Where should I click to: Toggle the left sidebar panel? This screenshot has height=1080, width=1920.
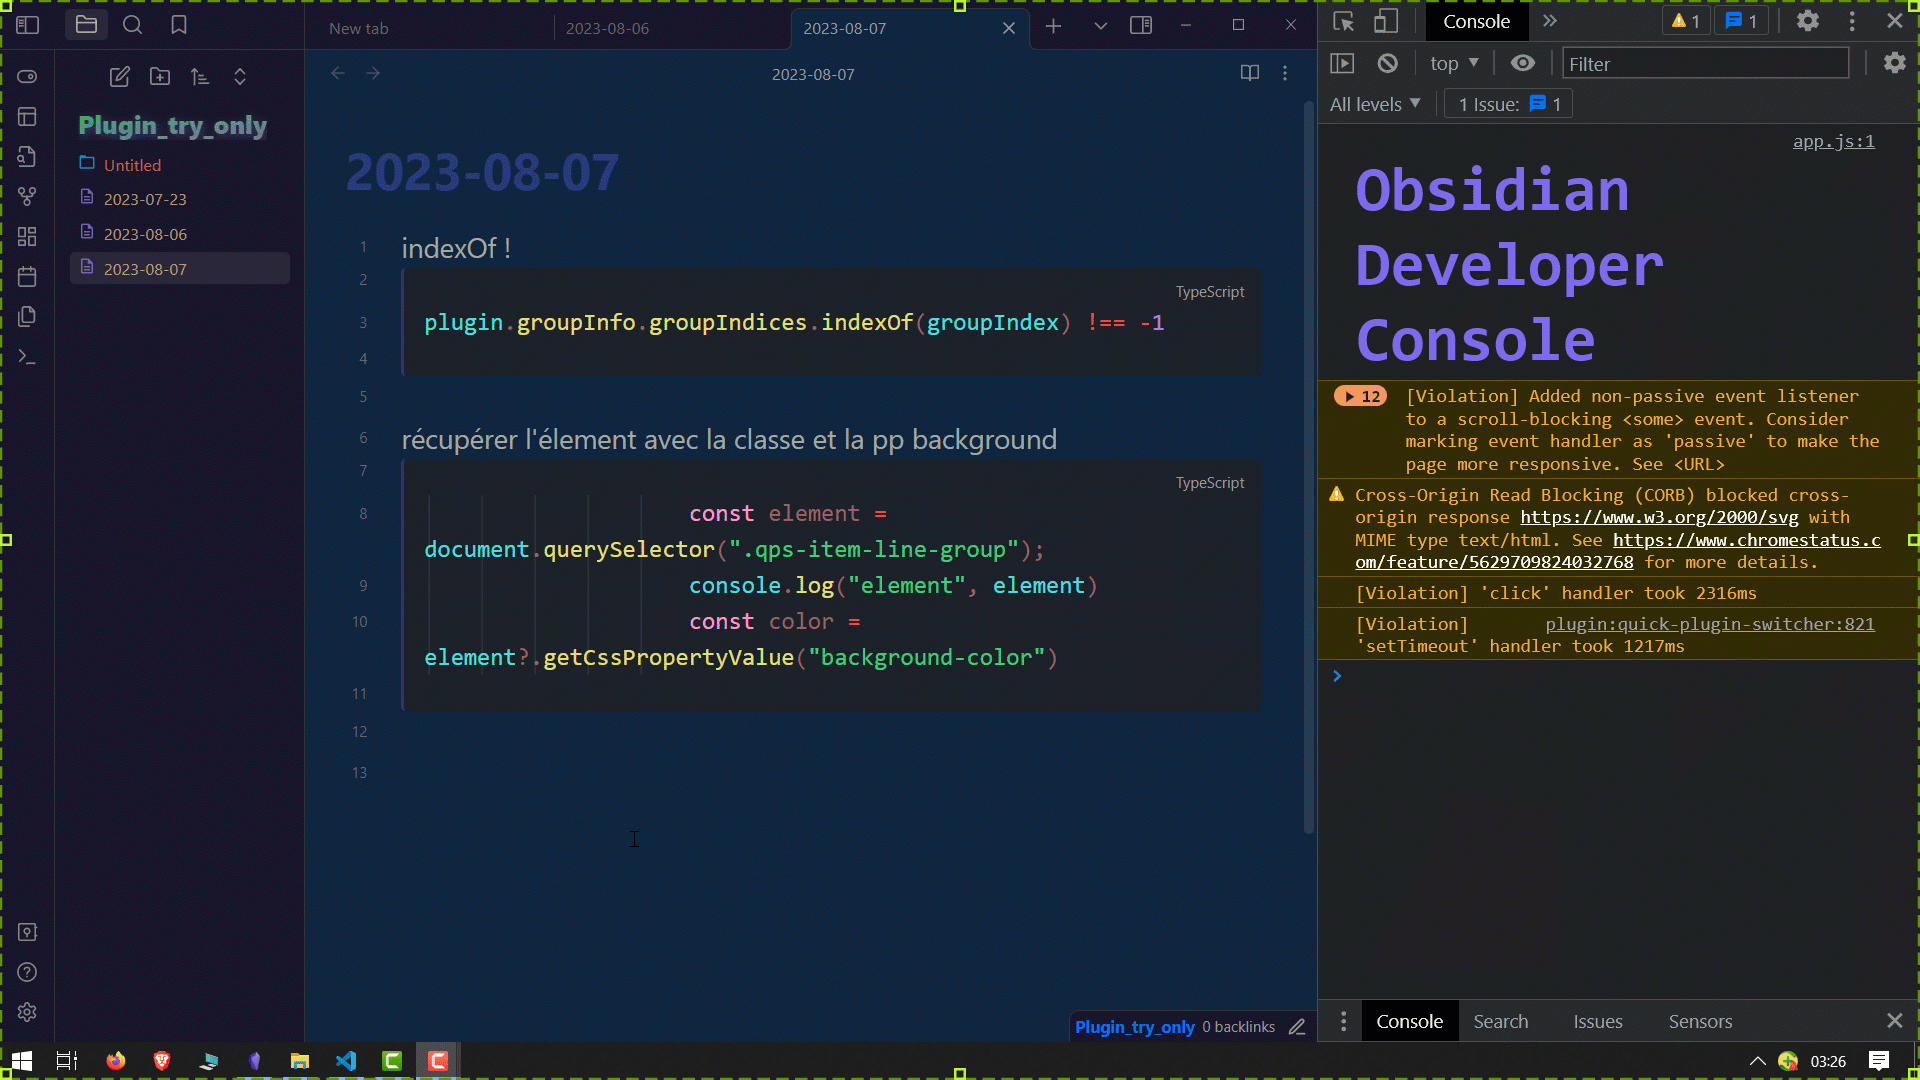coord(28,25)
